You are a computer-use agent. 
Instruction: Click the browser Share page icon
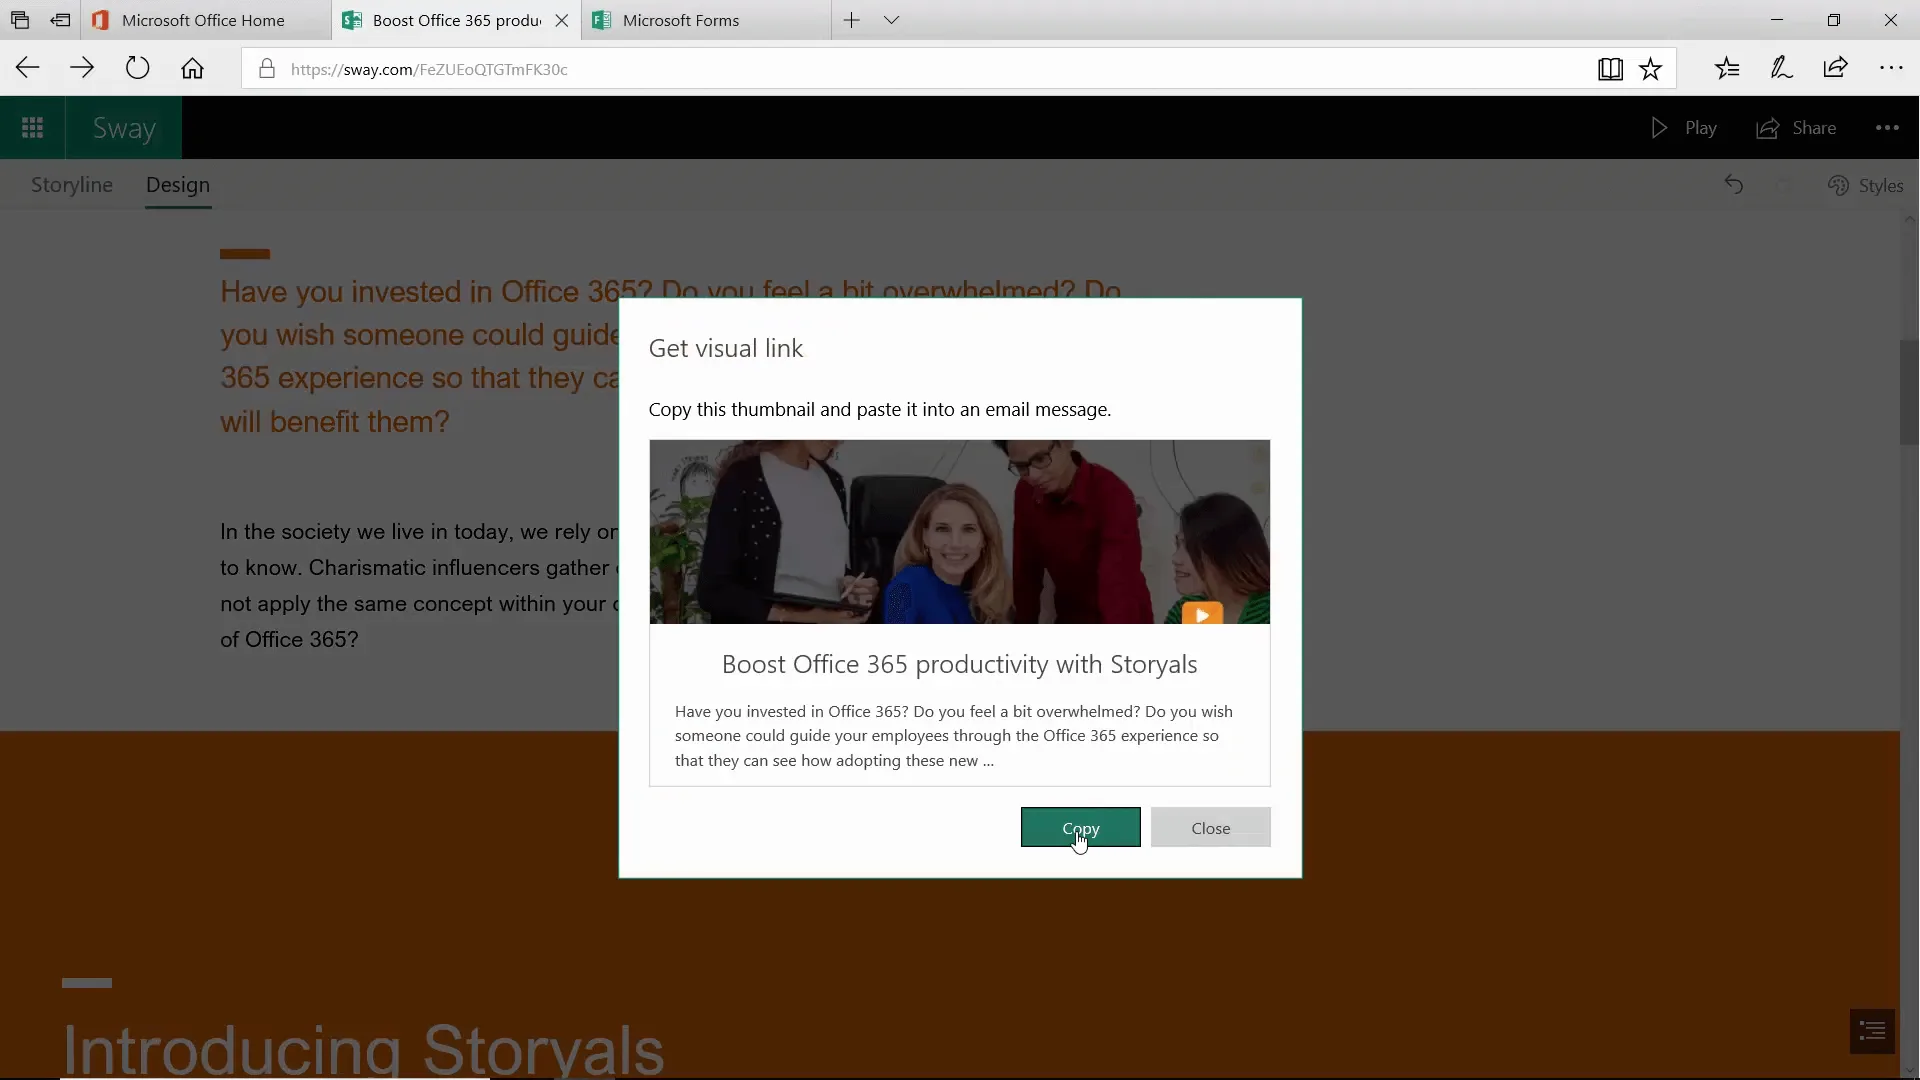pos(1835,69)
